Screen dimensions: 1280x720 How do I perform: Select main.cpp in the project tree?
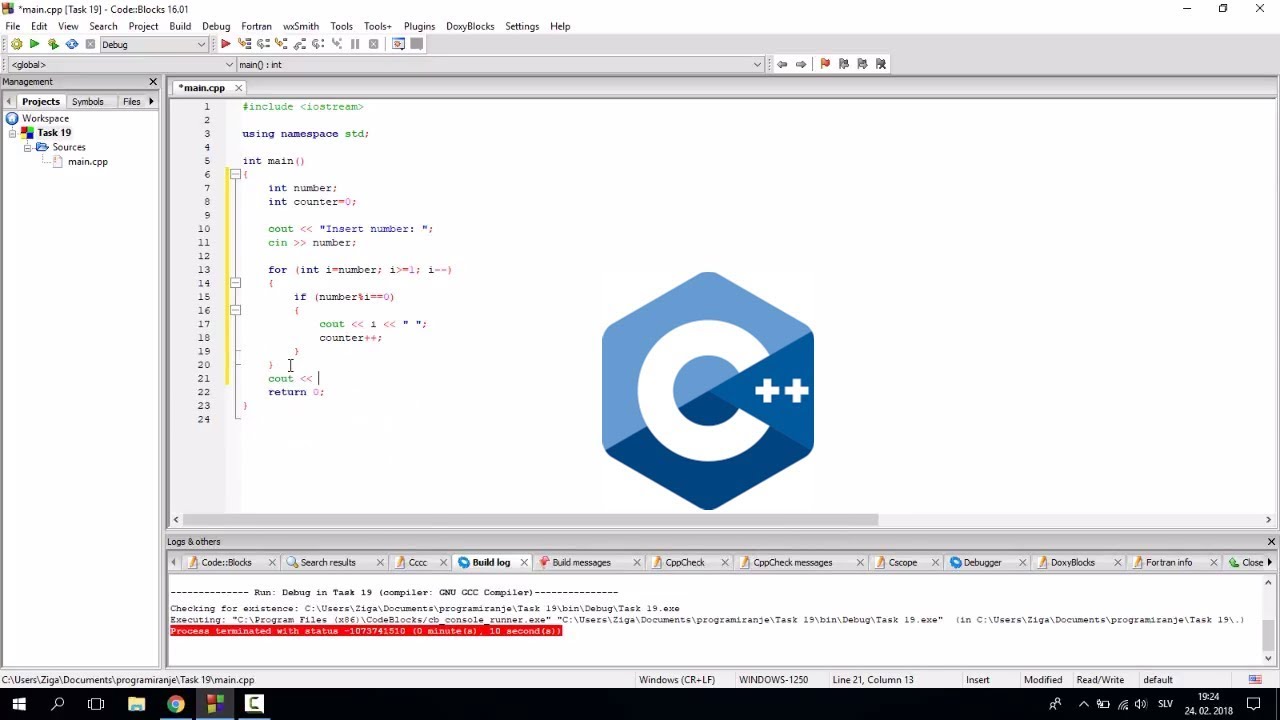pos(88,162)
